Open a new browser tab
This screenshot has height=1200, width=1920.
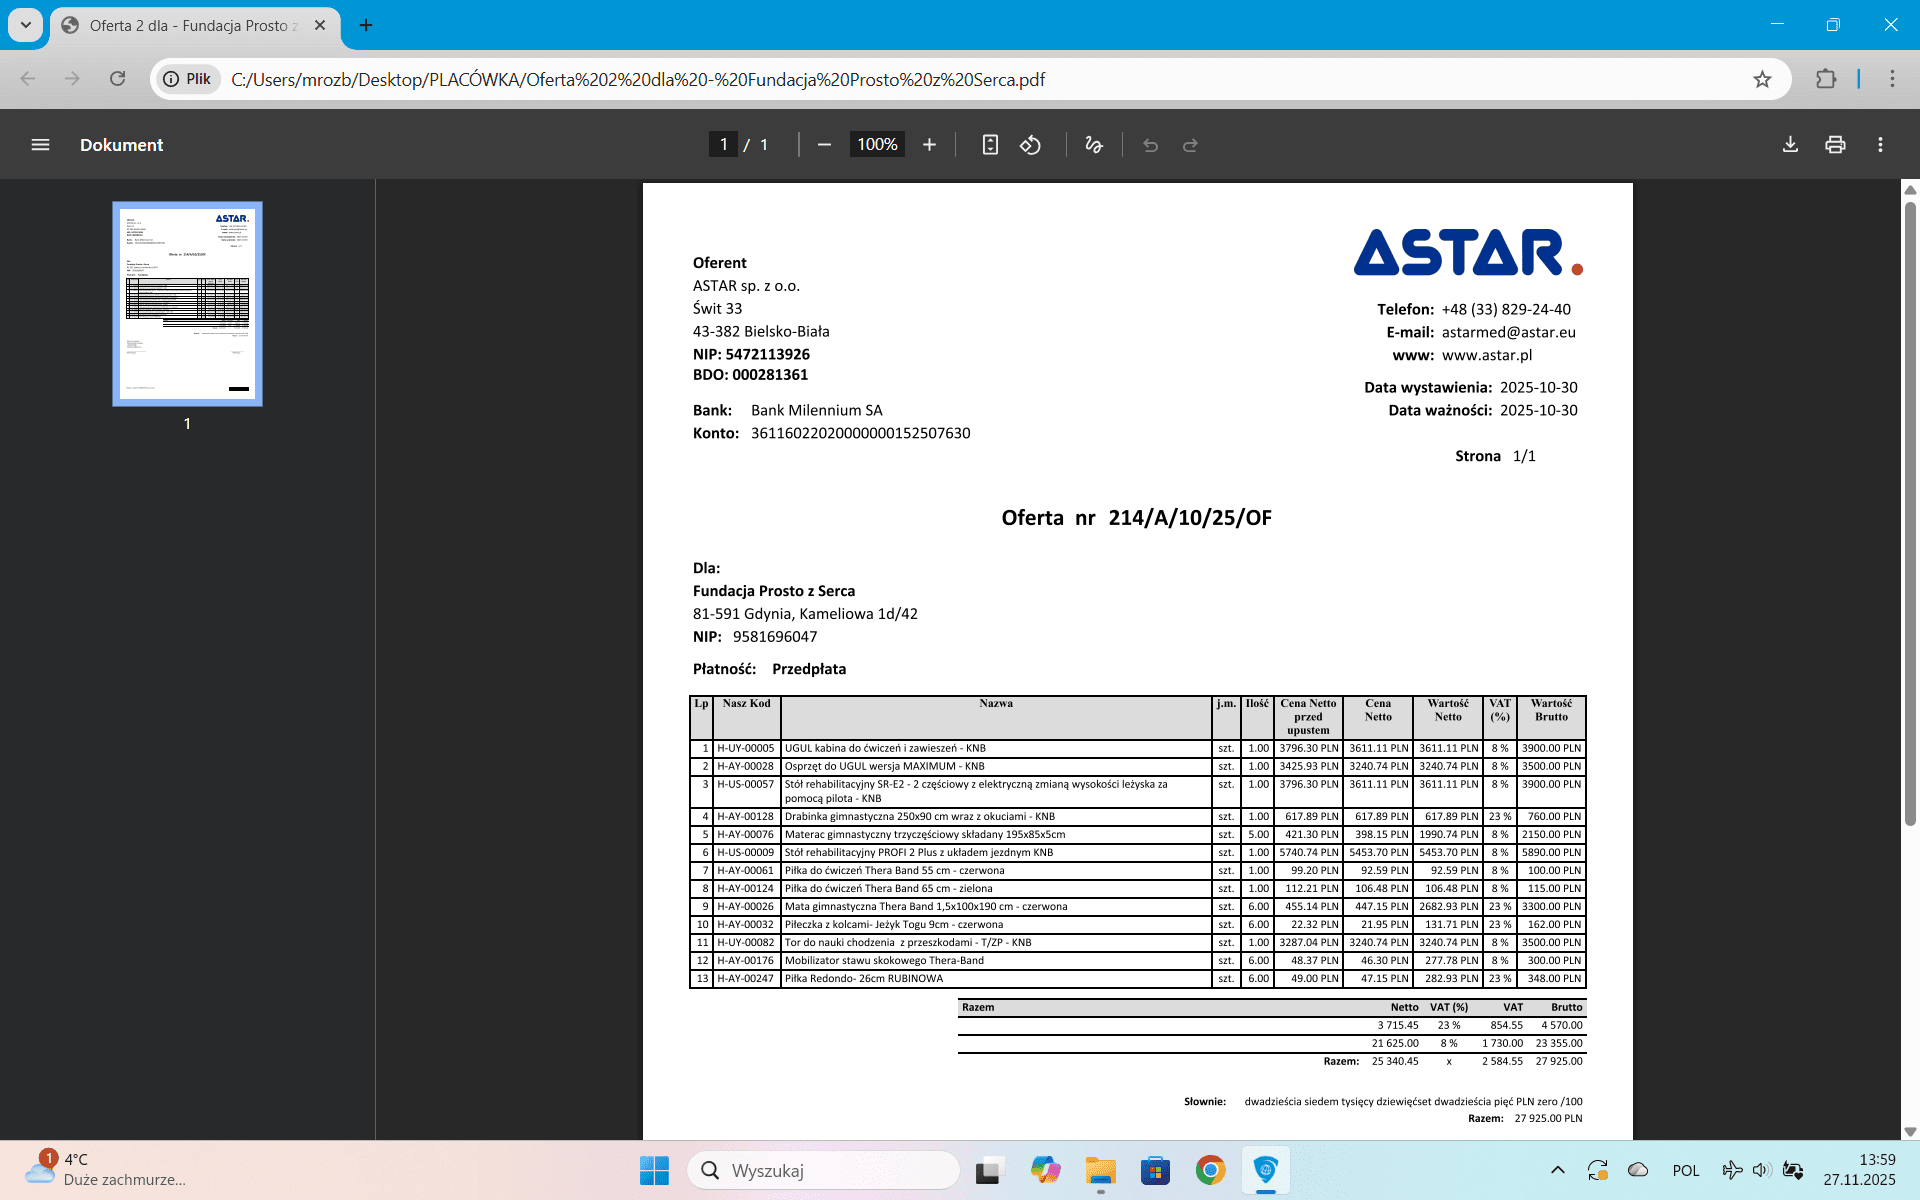pos(366,26)
